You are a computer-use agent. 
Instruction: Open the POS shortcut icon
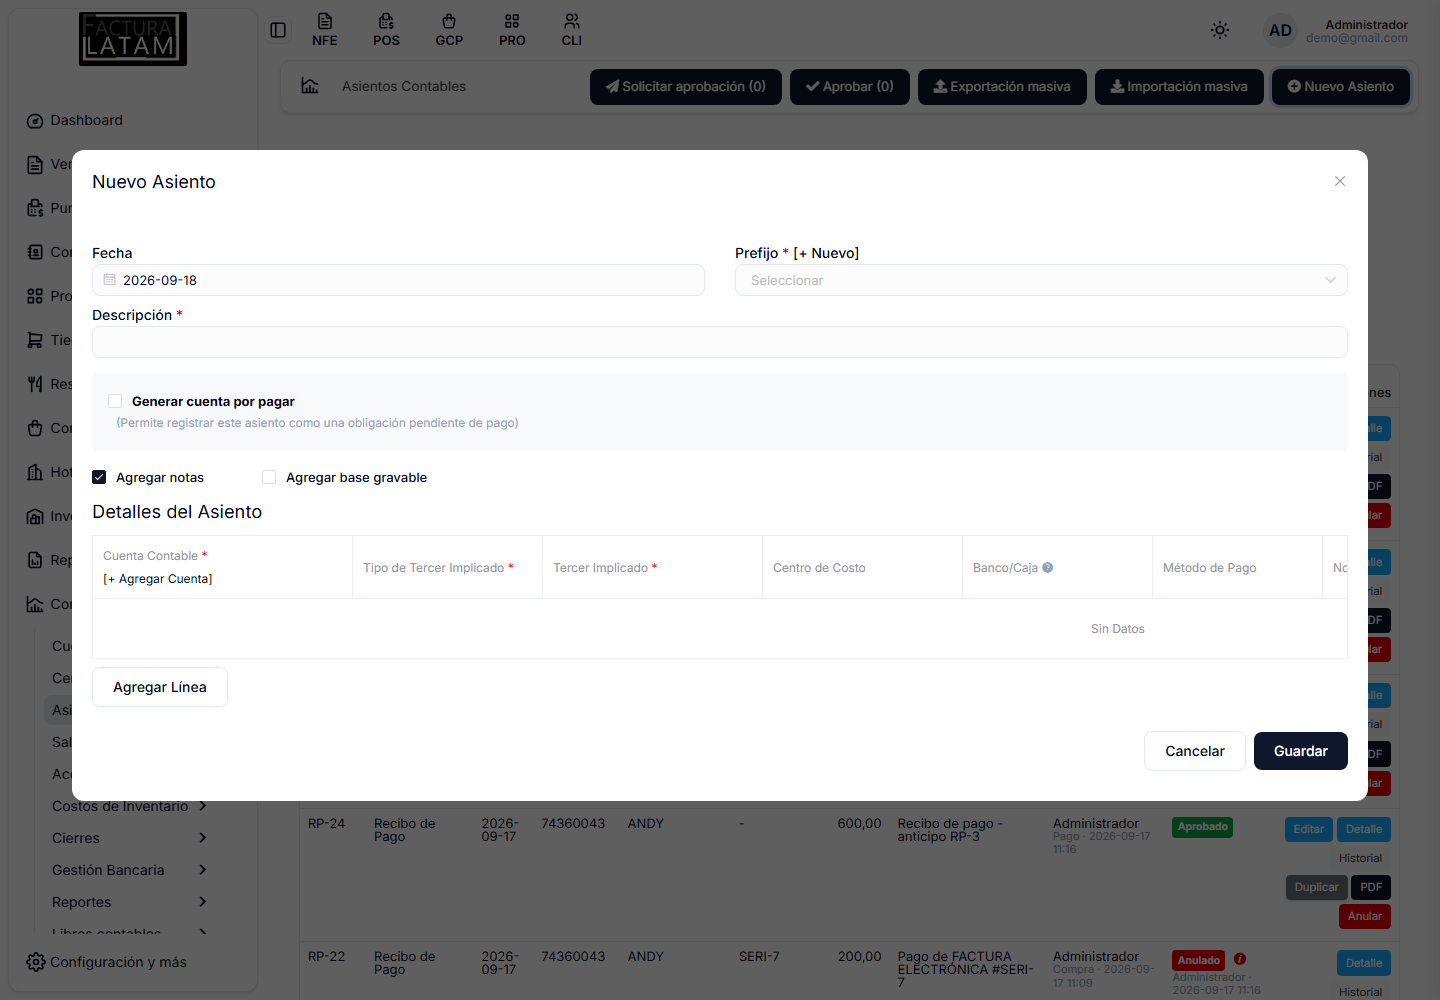click(386, 30)
